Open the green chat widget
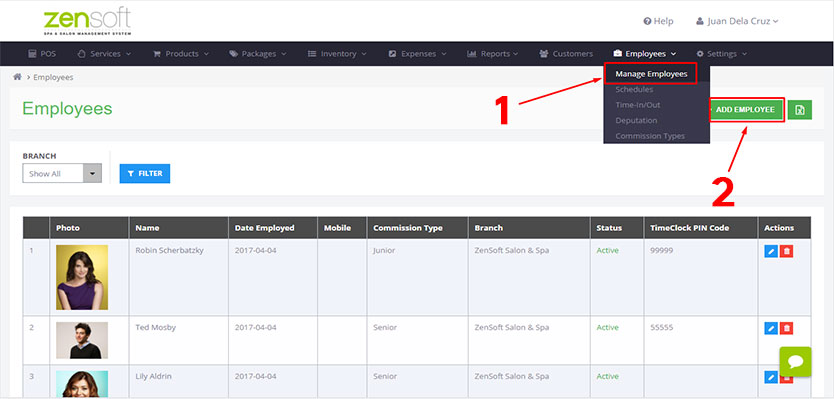The image size is (834, 399). click(795, 362)
